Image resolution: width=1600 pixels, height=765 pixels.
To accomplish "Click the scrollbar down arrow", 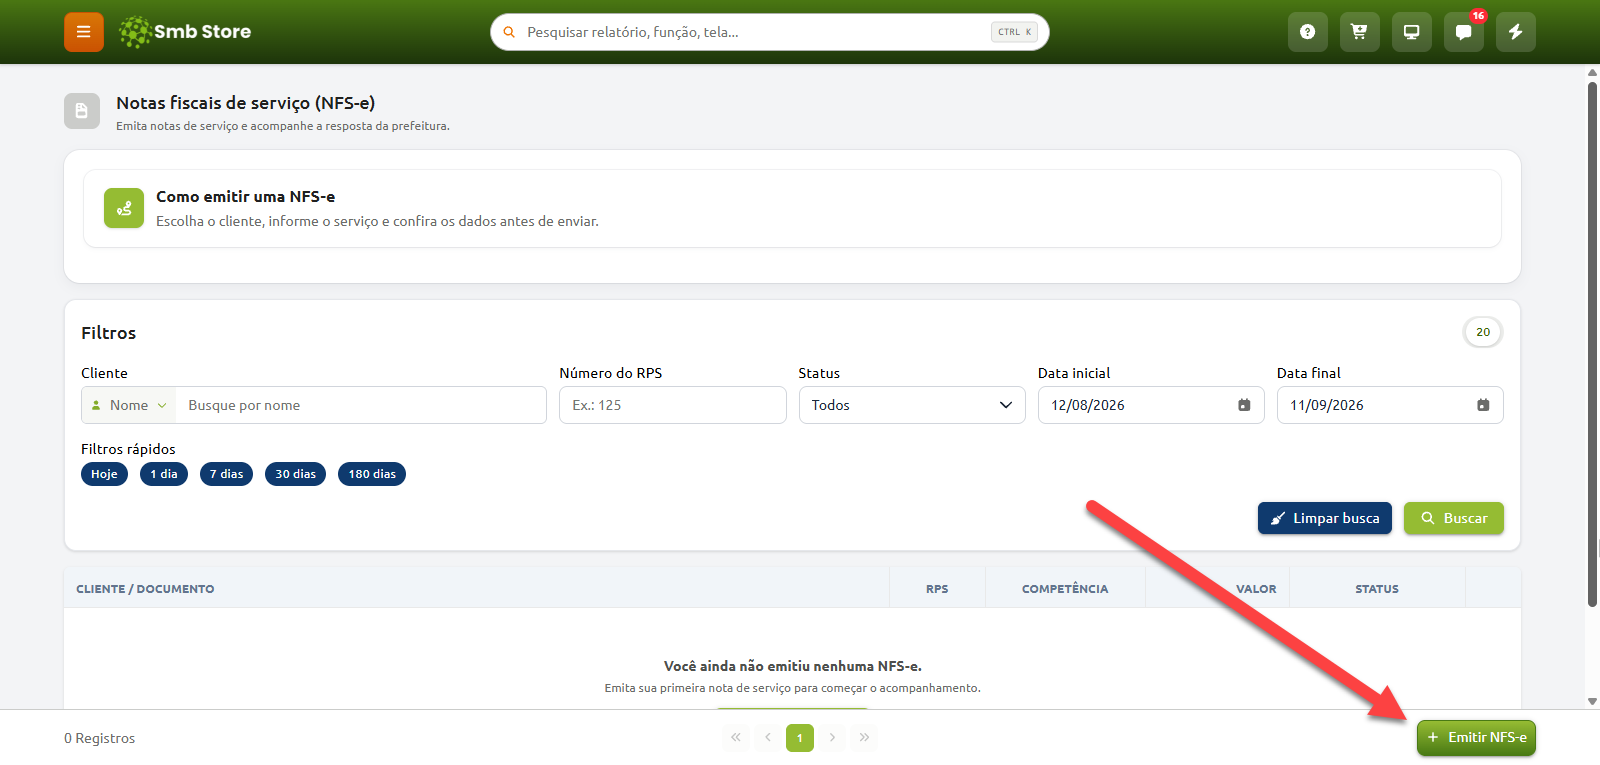I will (1592, 702).
